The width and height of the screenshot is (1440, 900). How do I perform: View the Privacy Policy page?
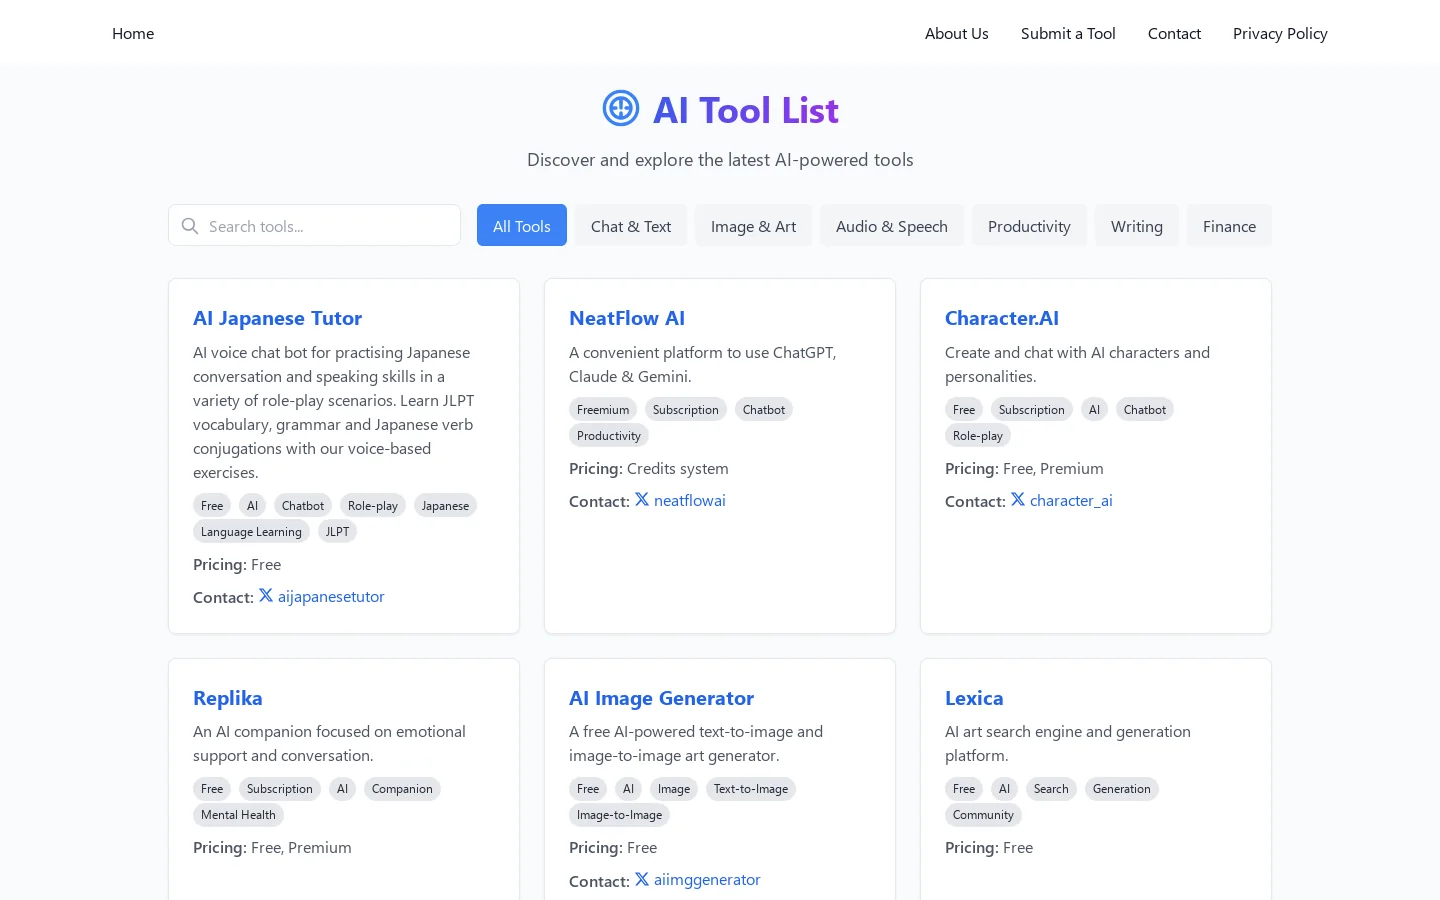tap(1280, 33)
